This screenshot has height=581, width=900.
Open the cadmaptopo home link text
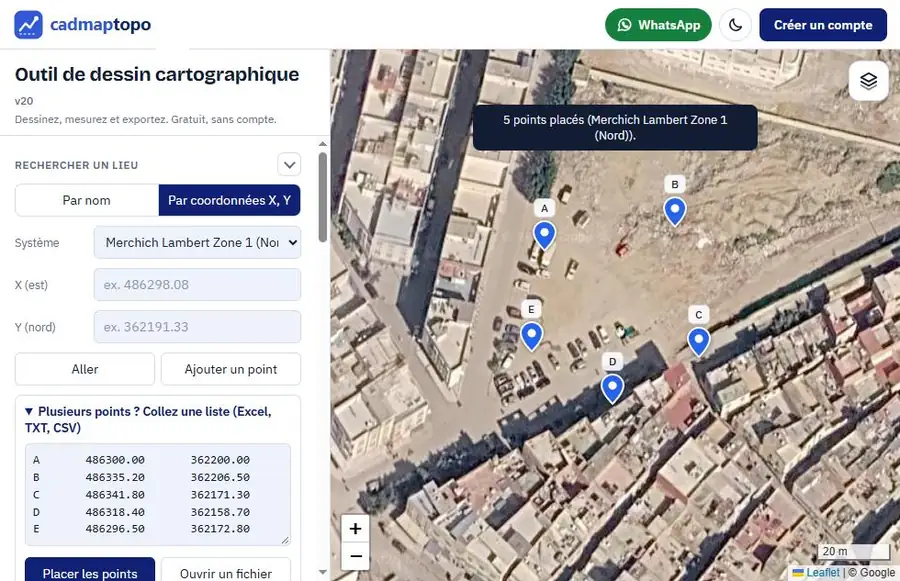pos(100,25)
